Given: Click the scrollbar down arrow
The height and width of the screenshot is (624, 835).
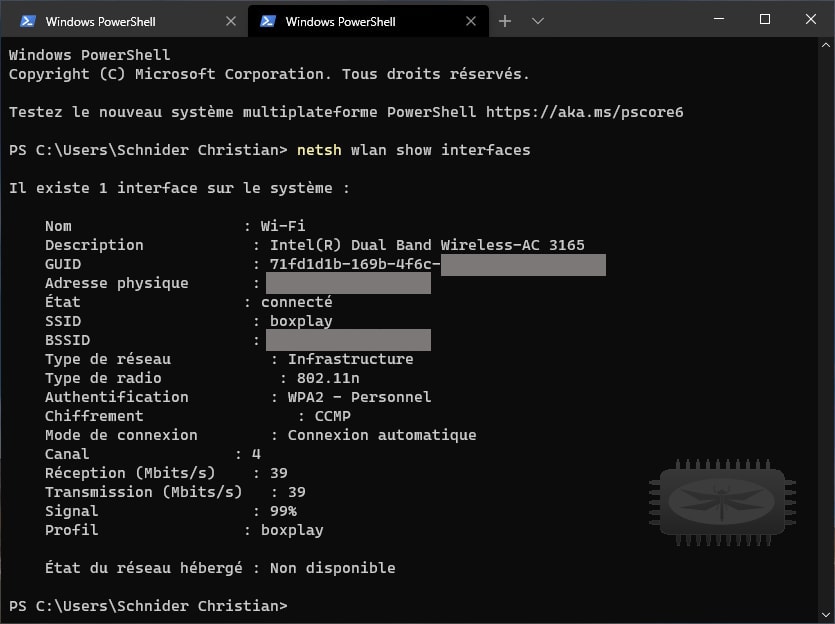Looking at the screenshot, I should [826, 615].
